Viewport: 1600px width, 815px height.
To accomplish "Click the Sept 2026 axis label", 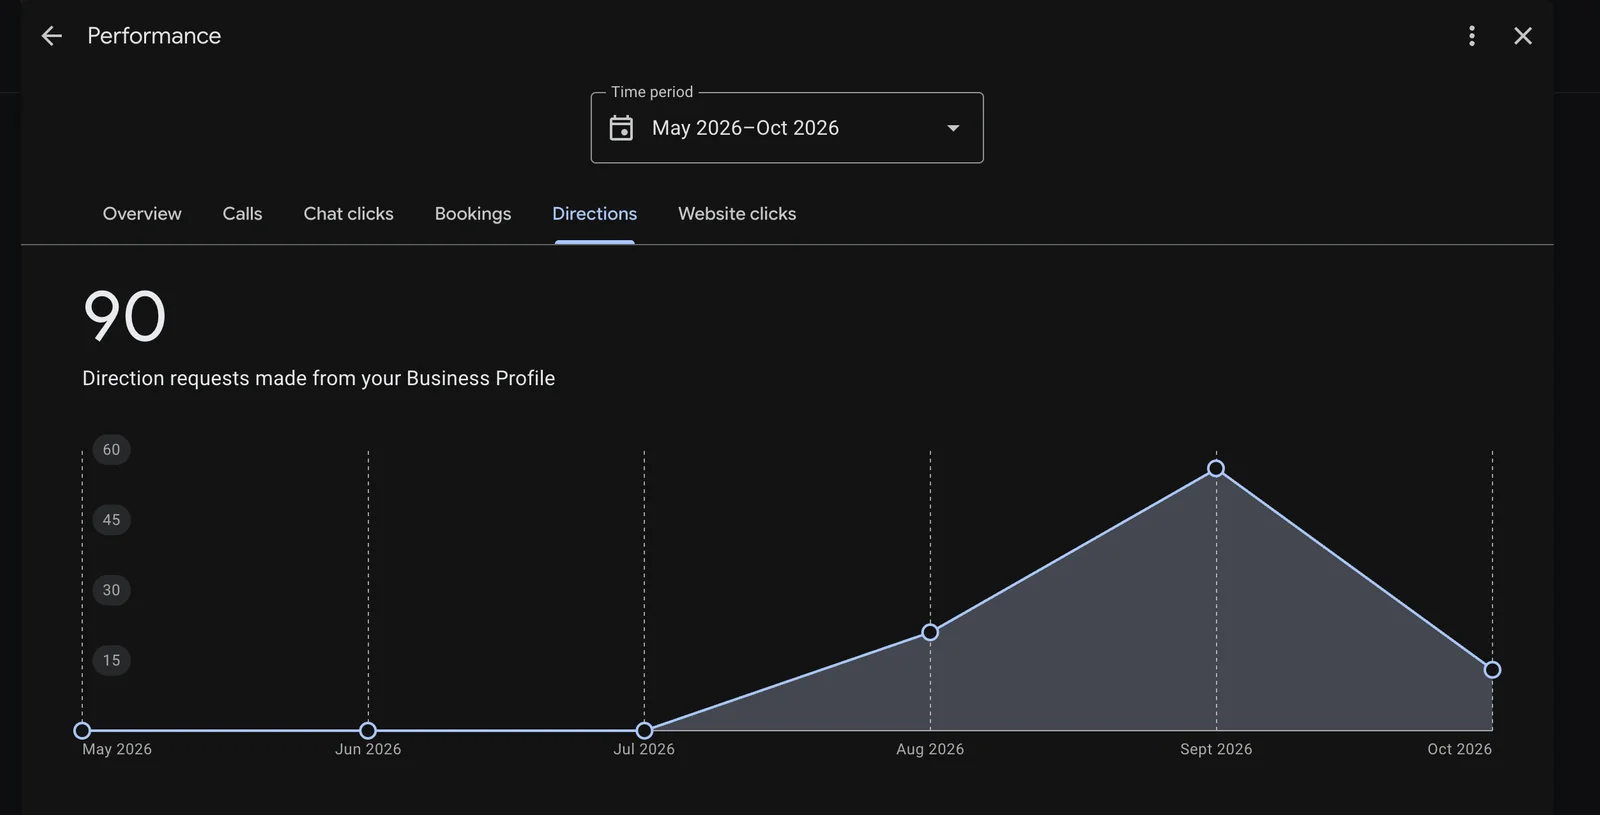I will [x=1216, y=749].
